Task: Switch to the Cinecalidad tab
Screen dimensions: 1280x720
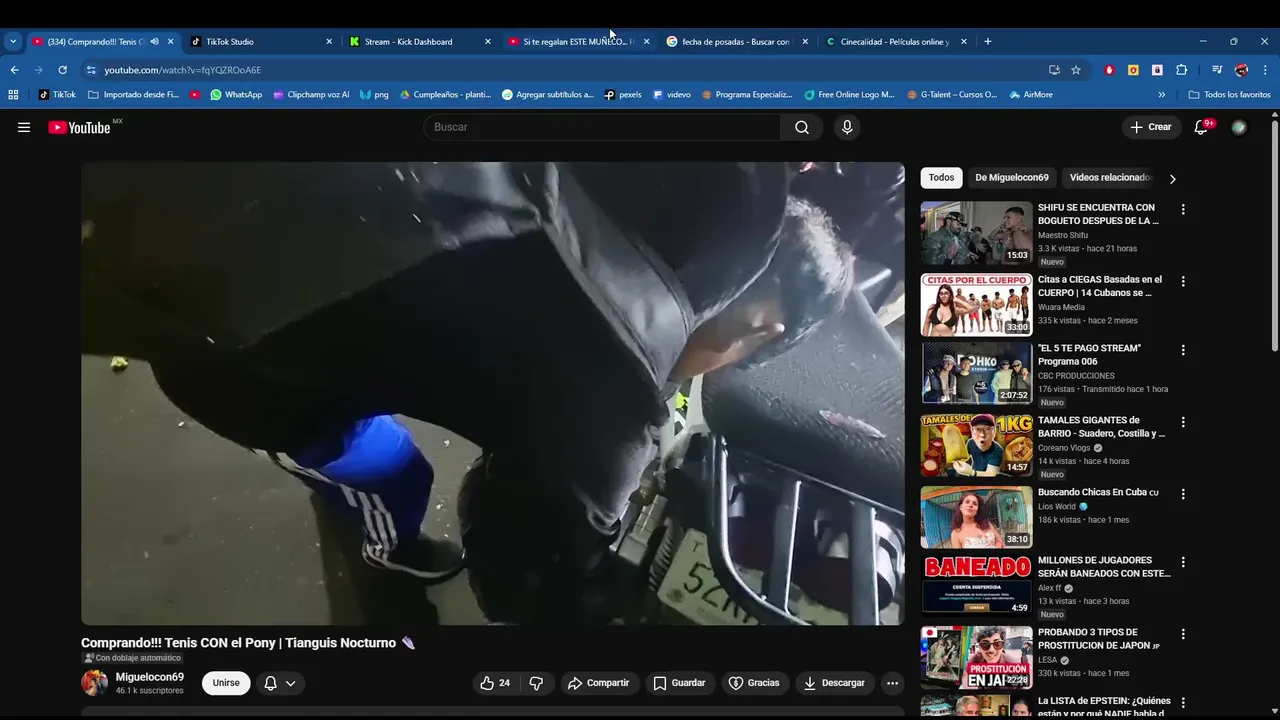Action: (895, 42)
